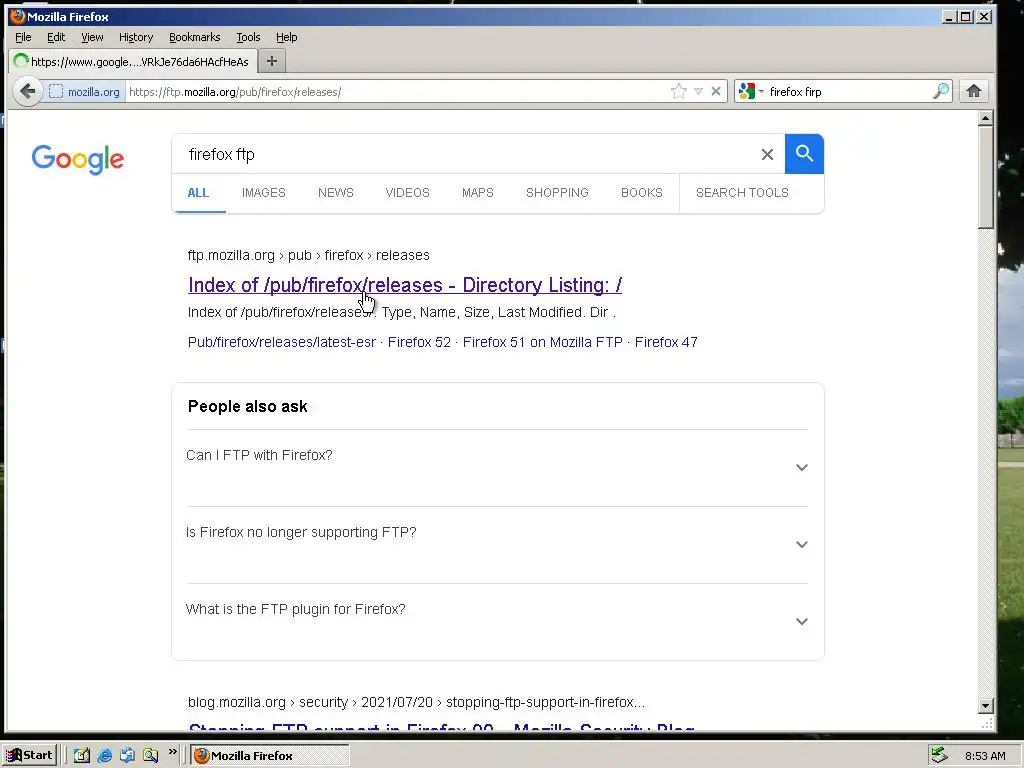This screenshot has height=768, width=1024.
Task: Open the Firefox 47 sitelink
Action: [x=666, y=342]
